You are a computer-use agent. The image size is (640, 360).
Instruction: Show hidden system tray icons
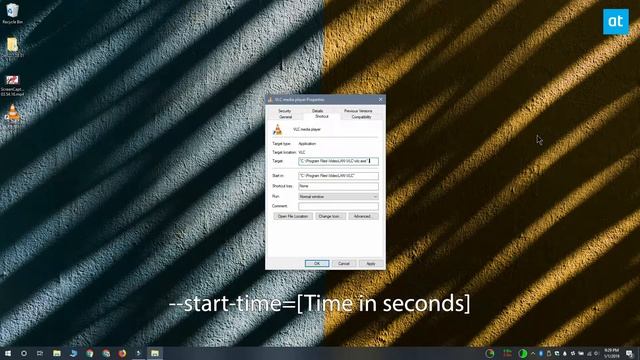533,353
